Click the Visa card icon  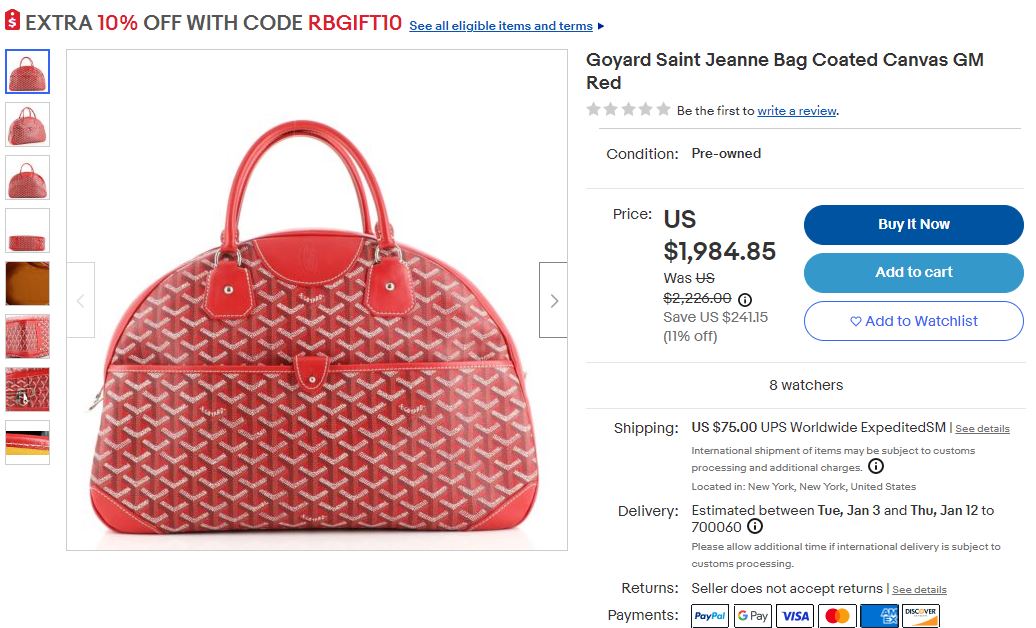tap(795, 616)
